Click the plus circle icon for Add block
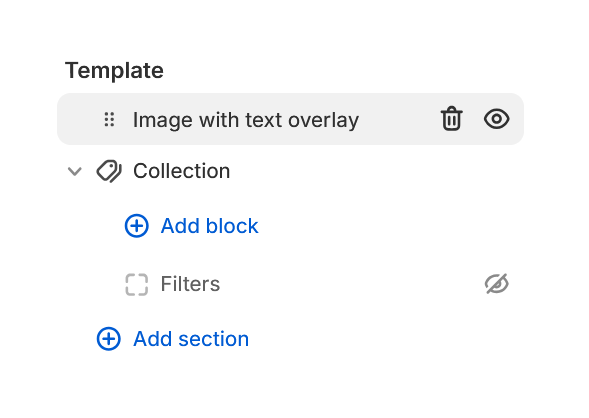This screenshot has height=418, width=589. 137,226
